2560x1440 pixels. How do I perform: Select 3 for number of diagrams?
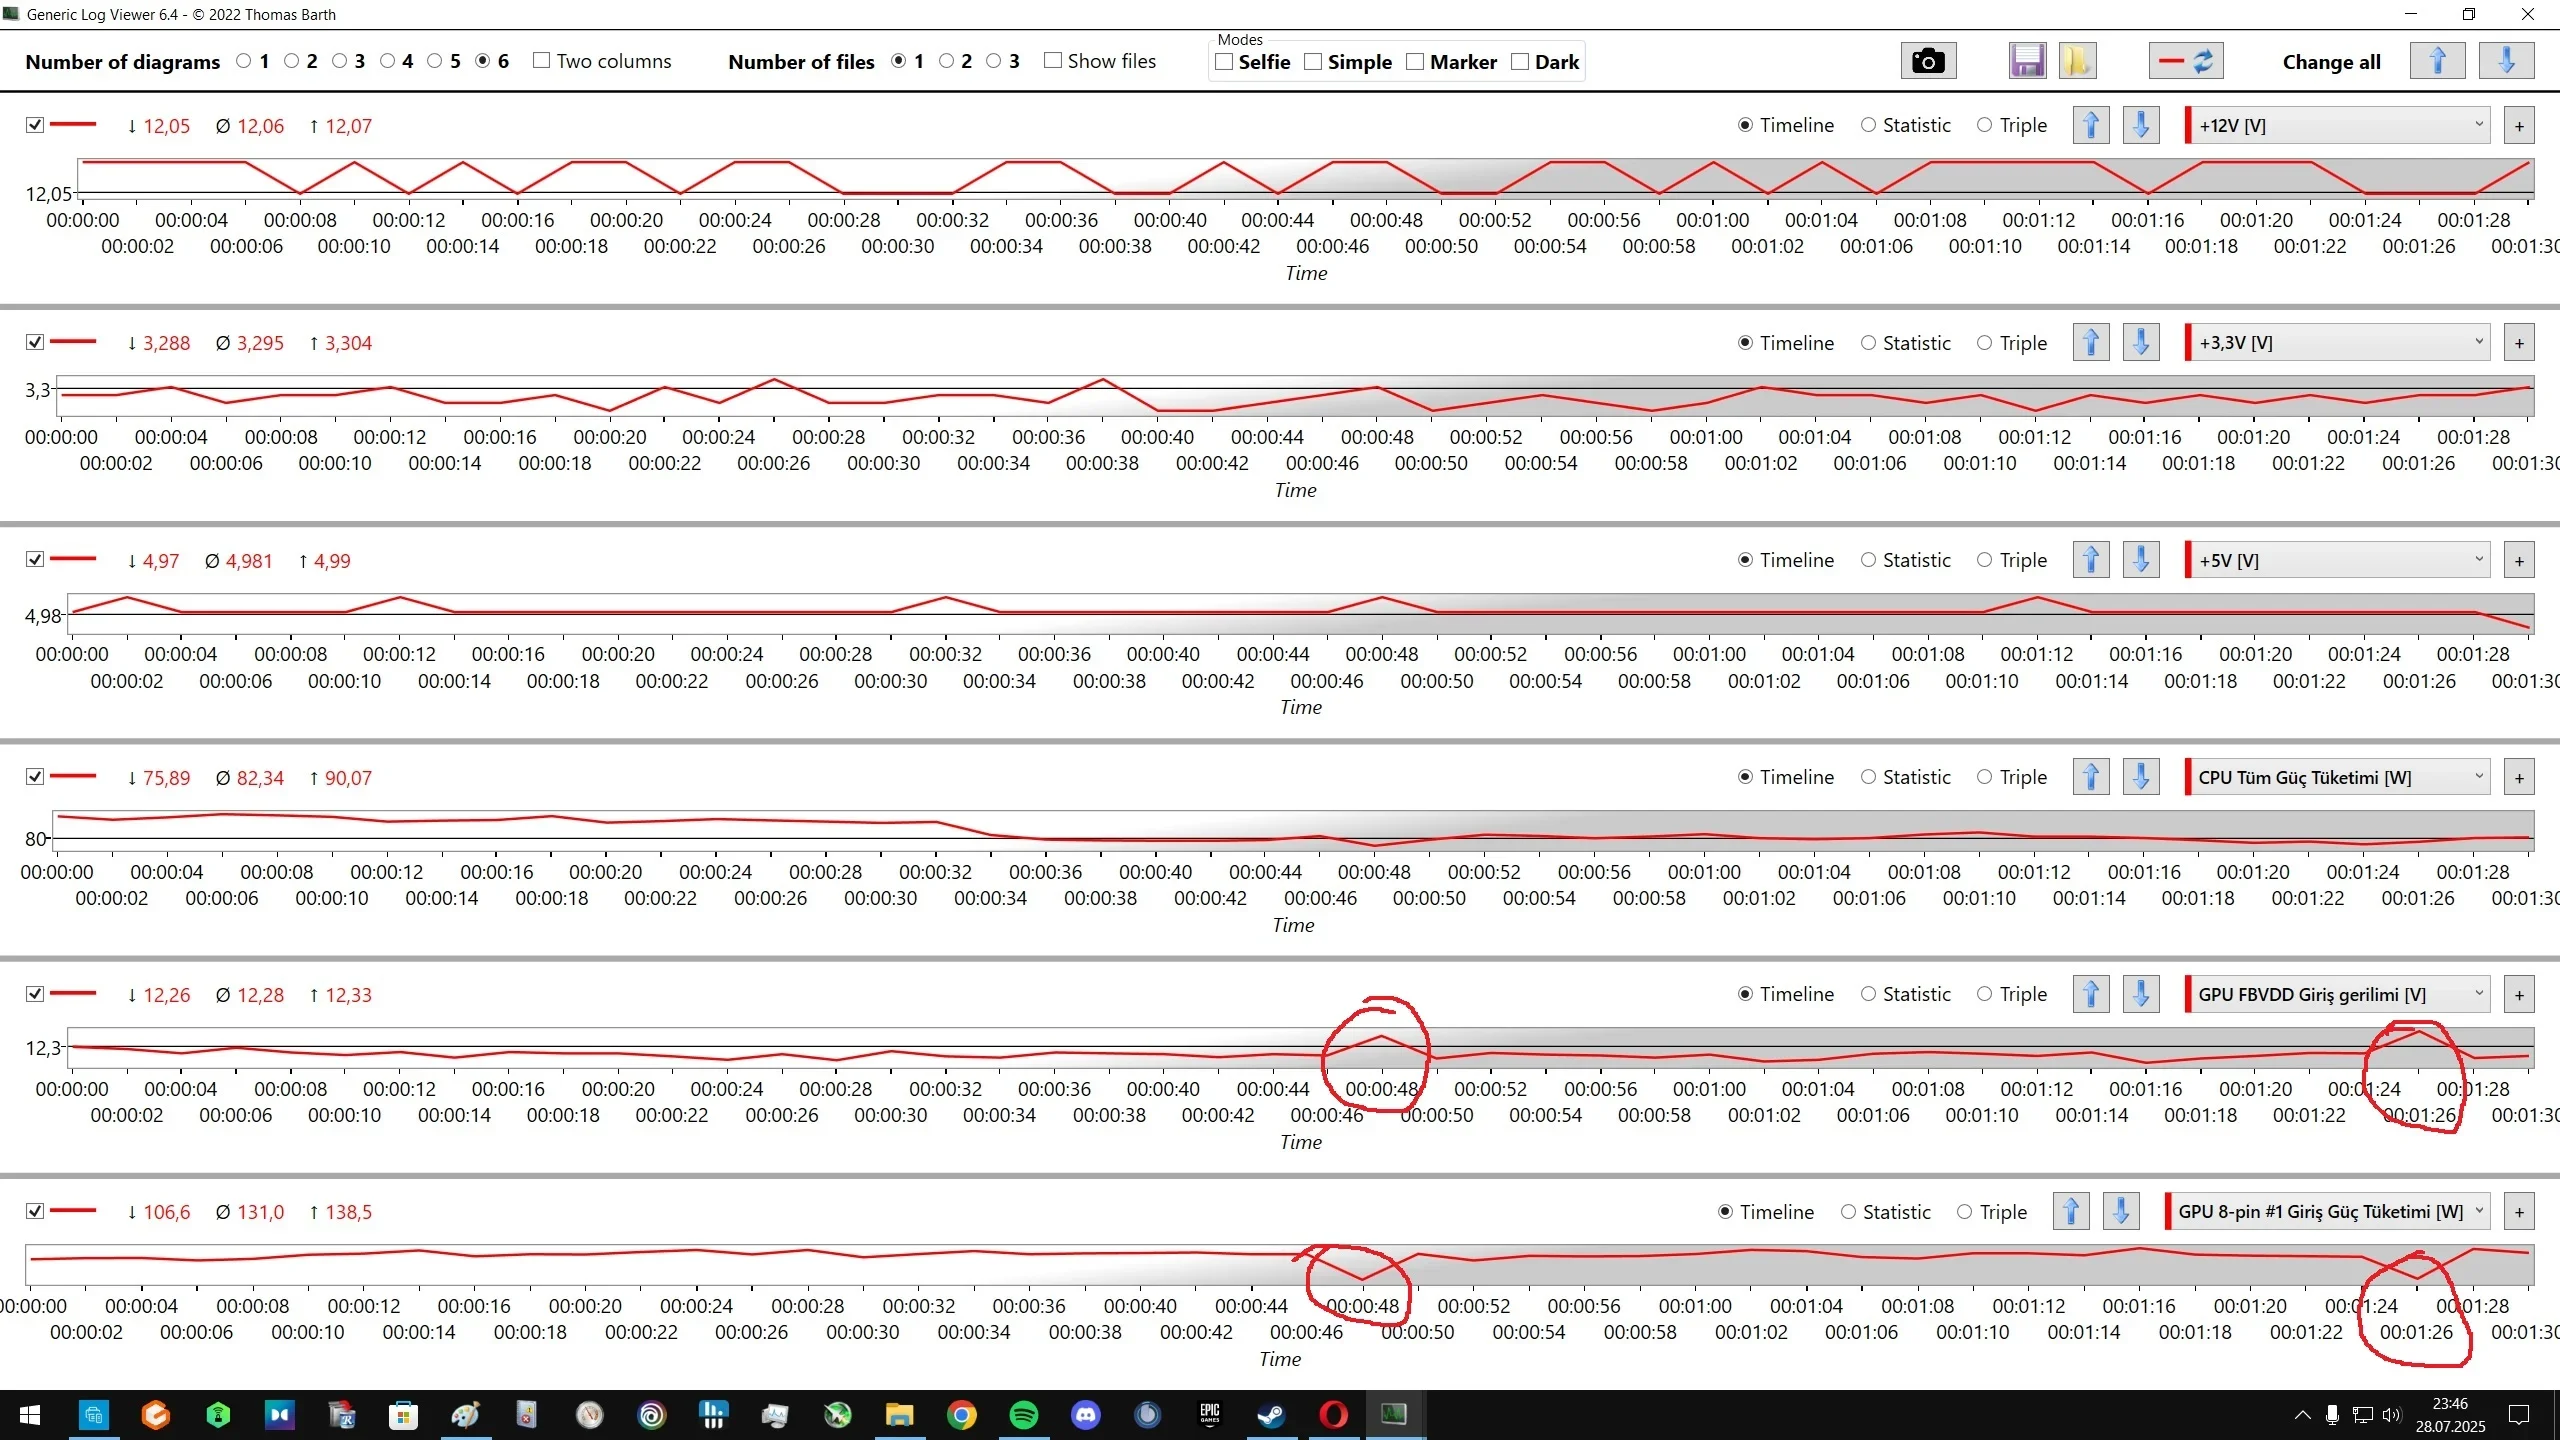click(340, 61)
